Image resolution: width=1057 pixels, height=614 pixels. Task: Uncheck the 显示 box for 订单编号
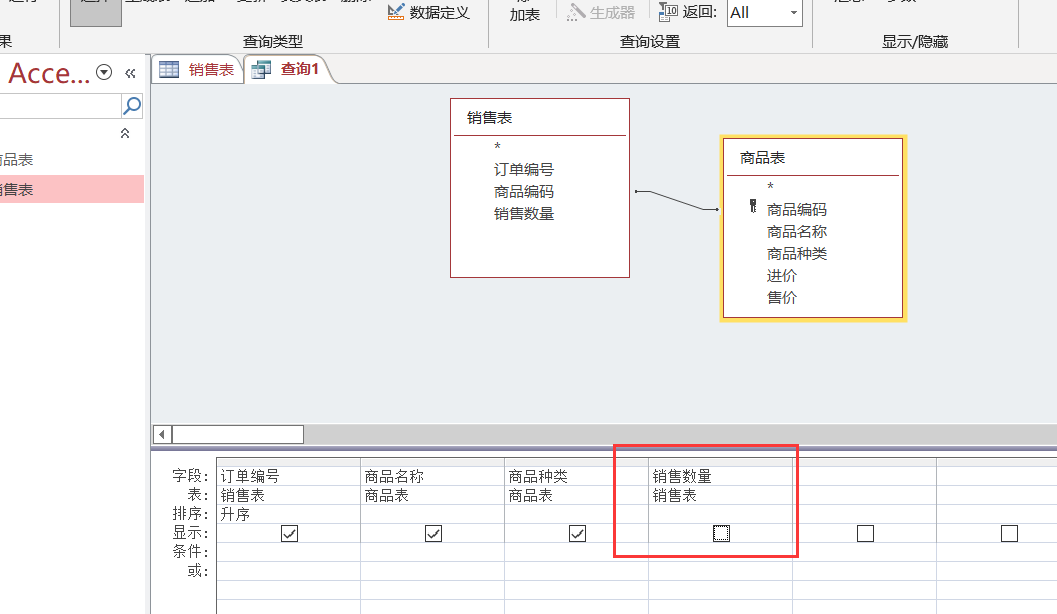[289, 534]
